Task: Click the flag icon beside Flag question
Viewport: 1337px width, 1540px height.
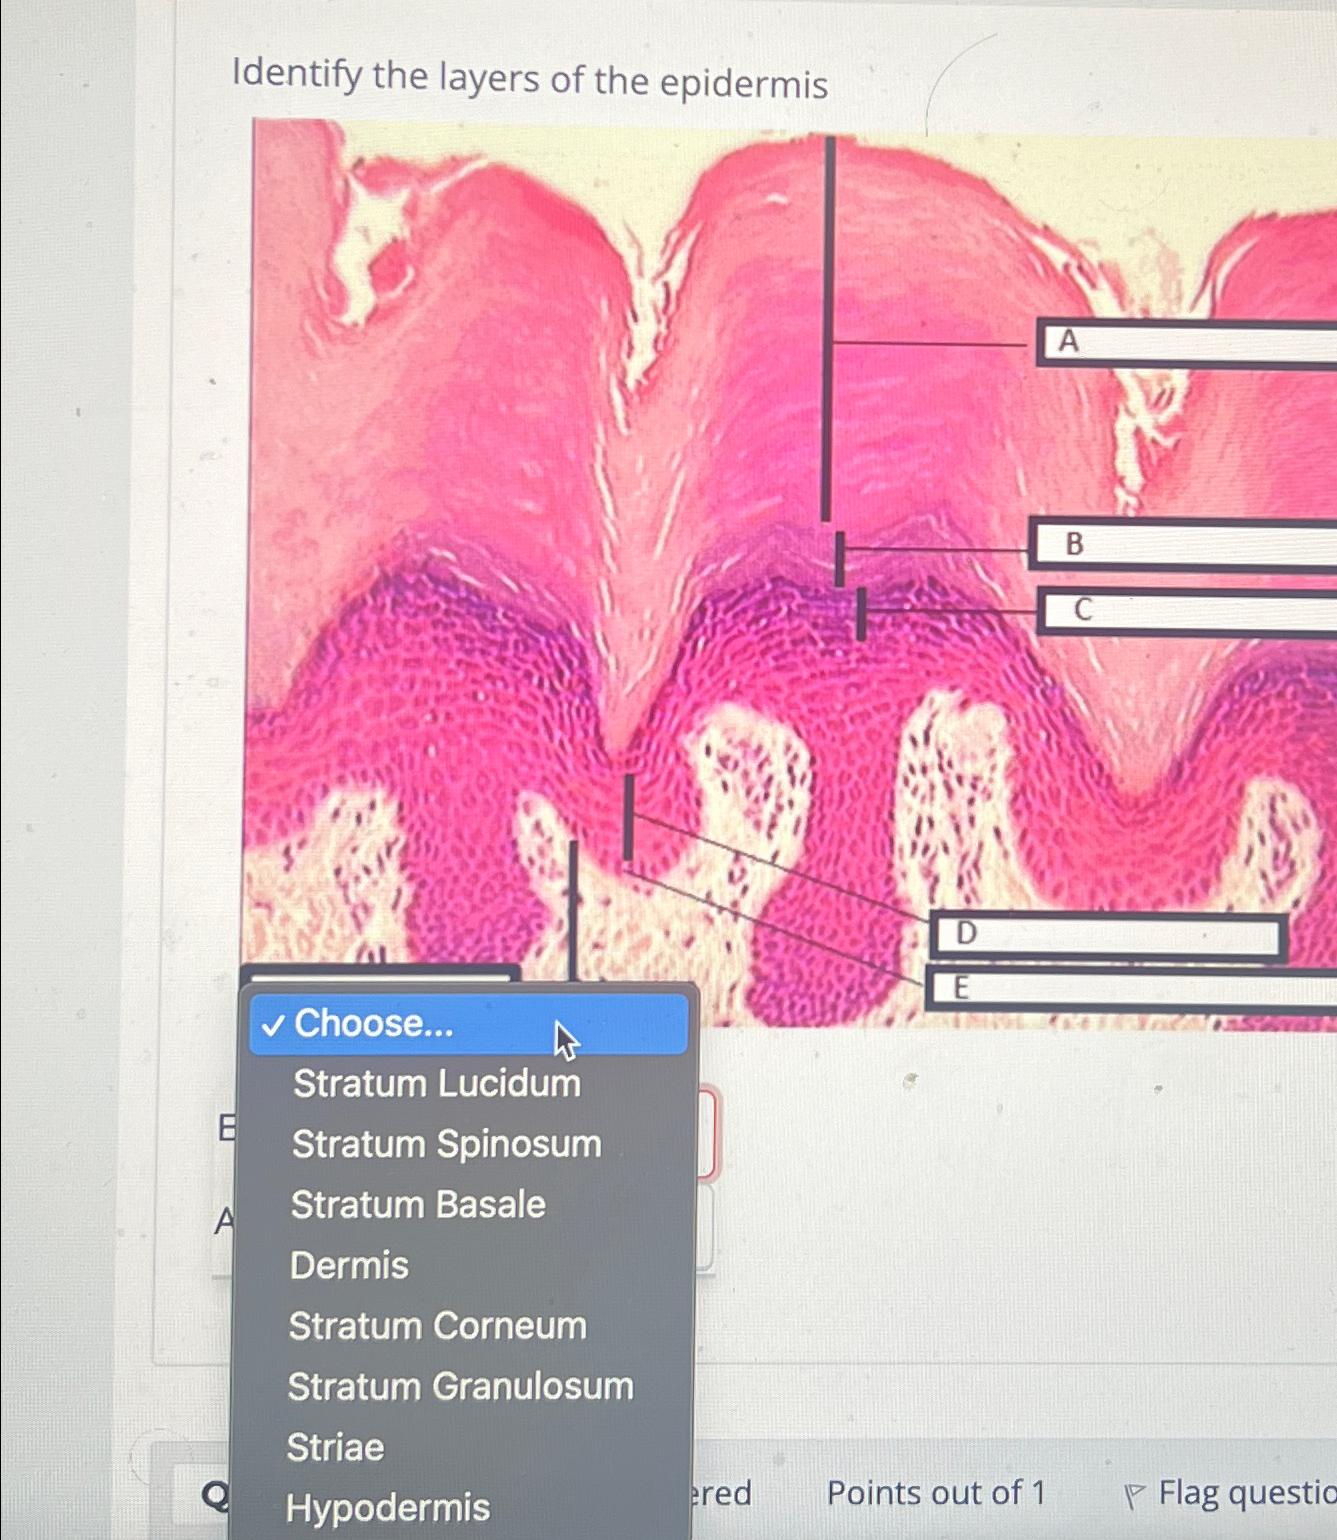Action: (x=1135, y=1493)
